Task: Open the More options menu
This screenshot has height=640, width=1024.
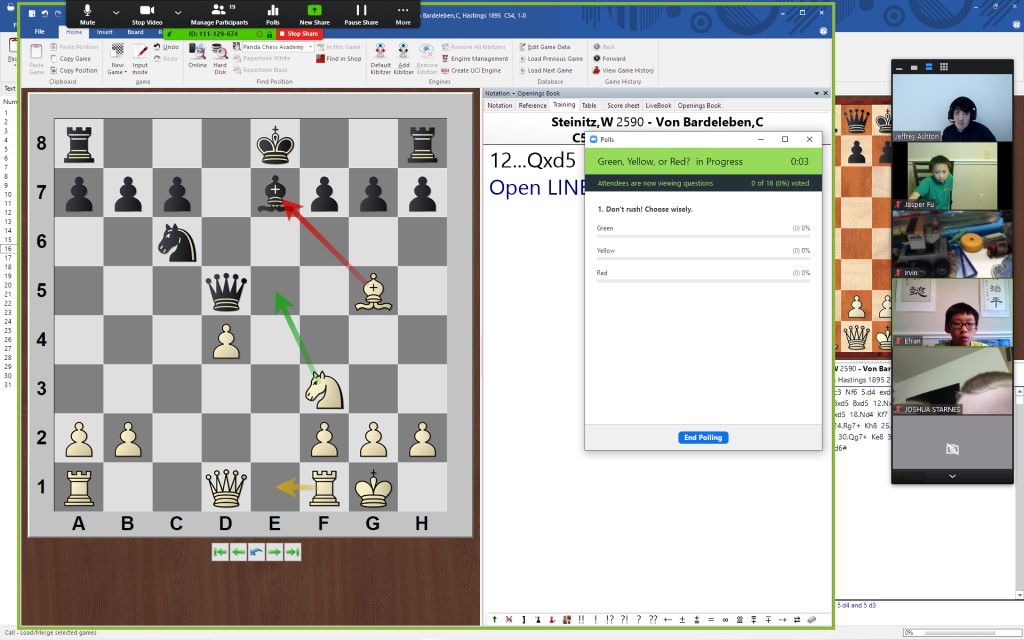Action: (x=403, y=13)
